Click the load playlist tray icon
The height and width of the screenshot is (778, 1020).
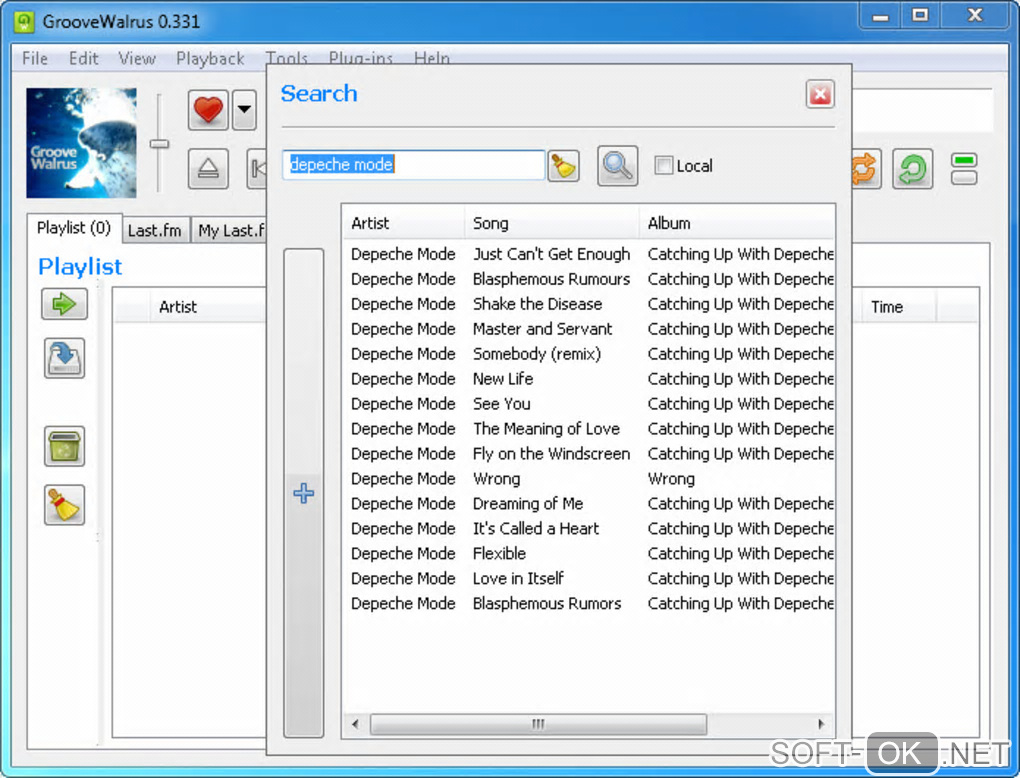tap(64, 358)
